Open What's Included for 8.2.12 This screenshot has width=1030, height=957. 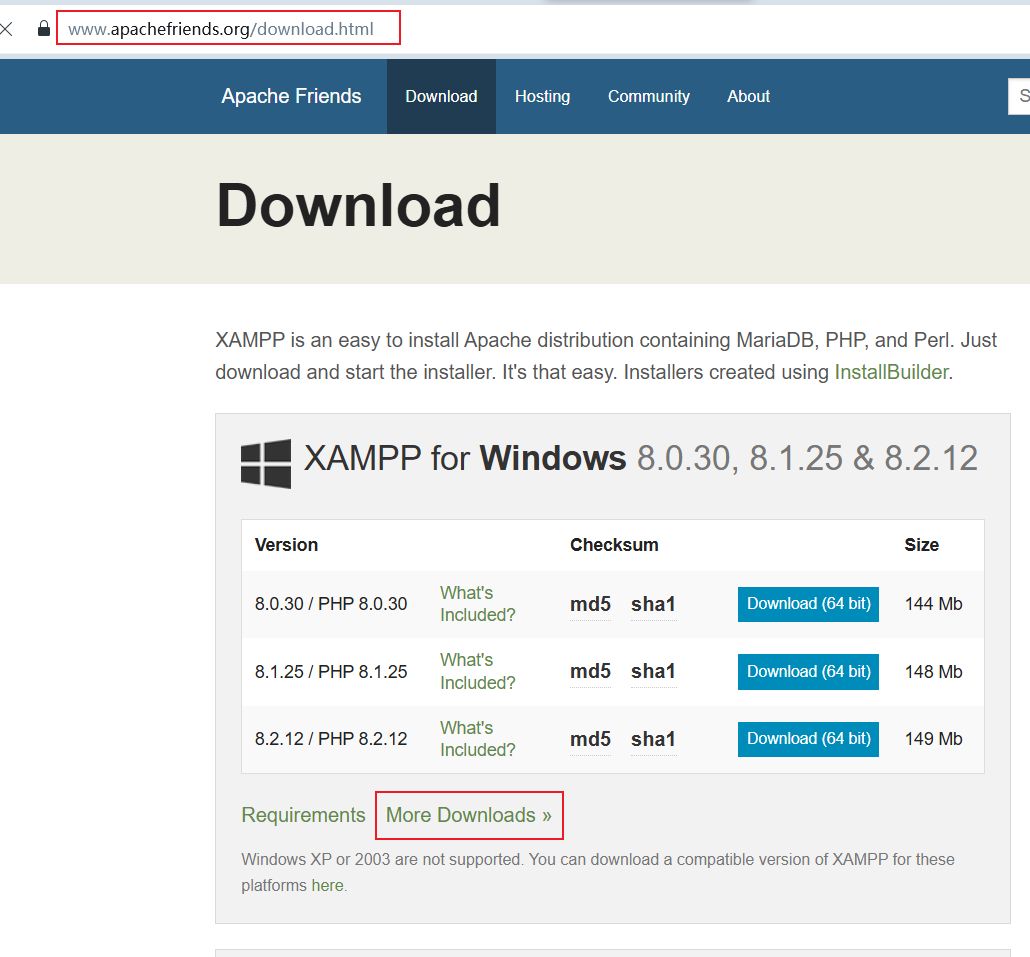(477, 739)
